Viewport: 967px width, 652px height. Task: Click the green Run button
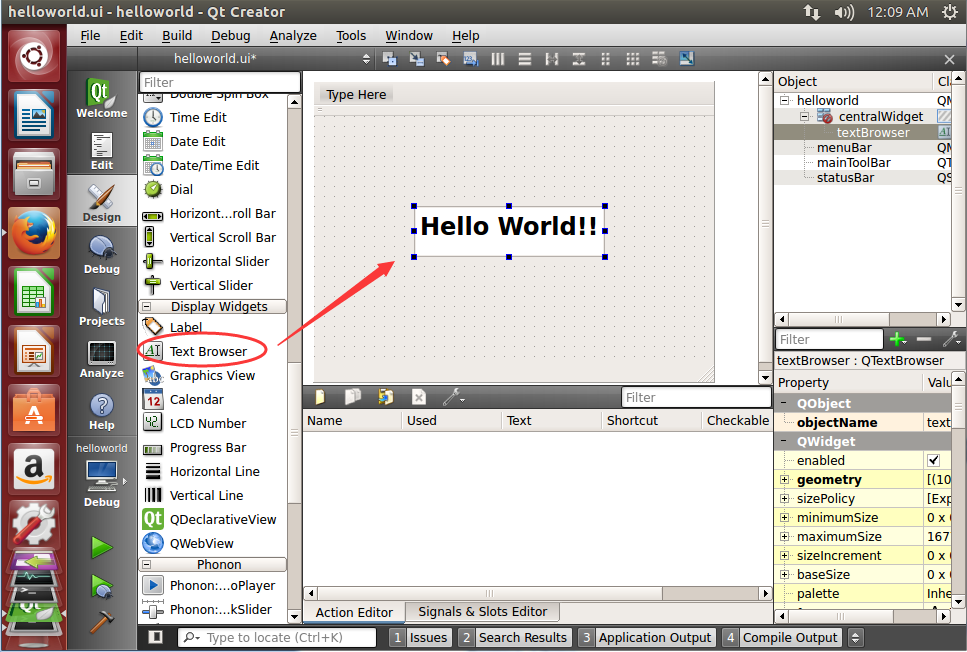point(102,547)
